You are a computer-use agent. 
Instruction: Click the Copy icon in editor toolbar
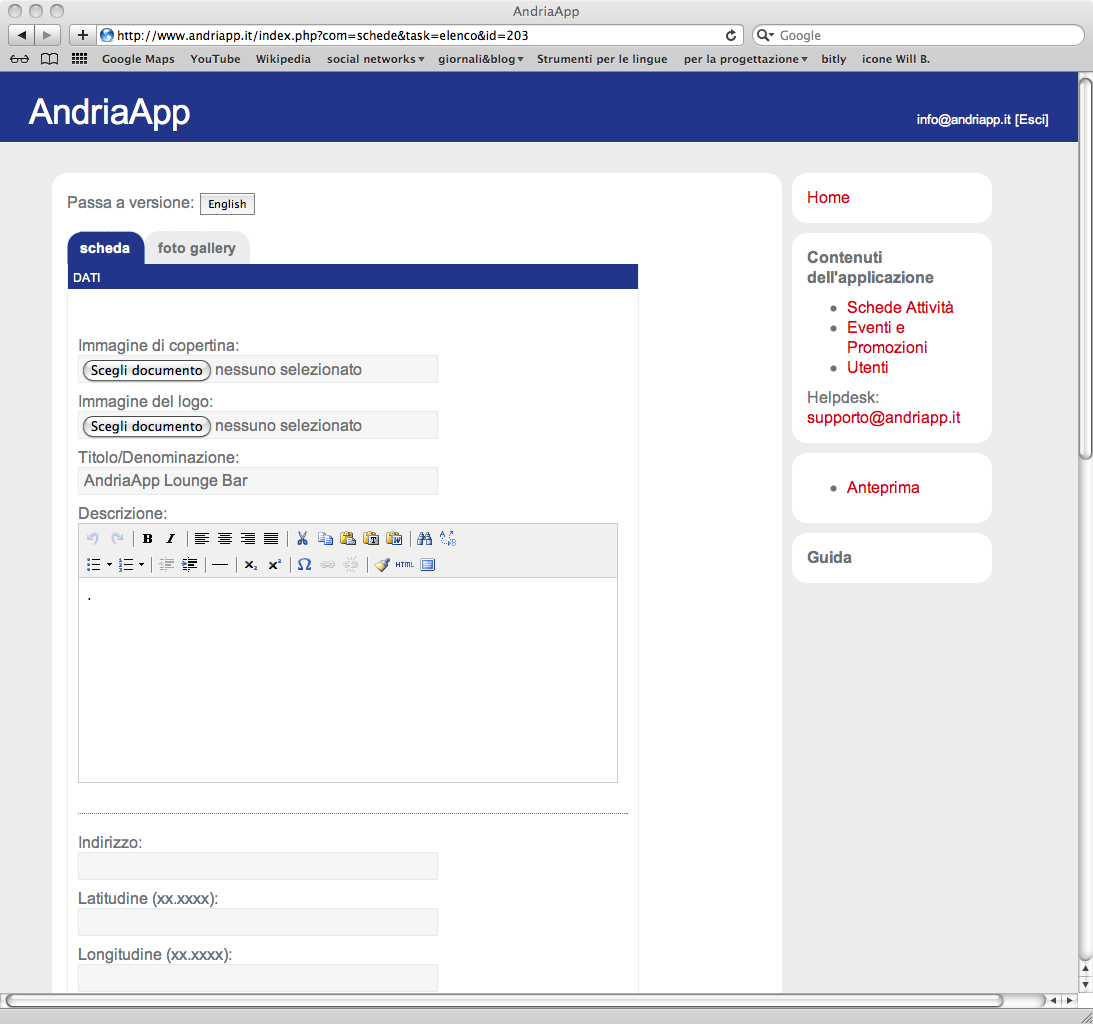[325, 538]
